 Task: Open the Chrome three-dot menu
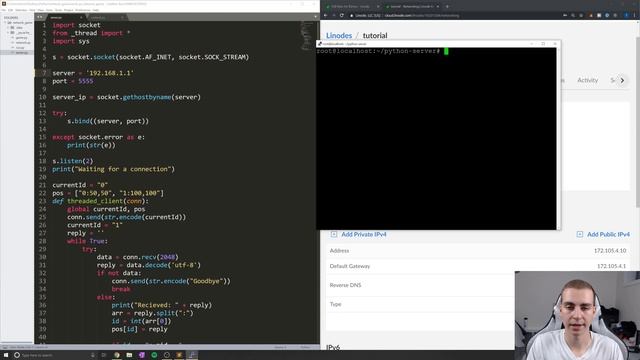[x=634, y=16]
